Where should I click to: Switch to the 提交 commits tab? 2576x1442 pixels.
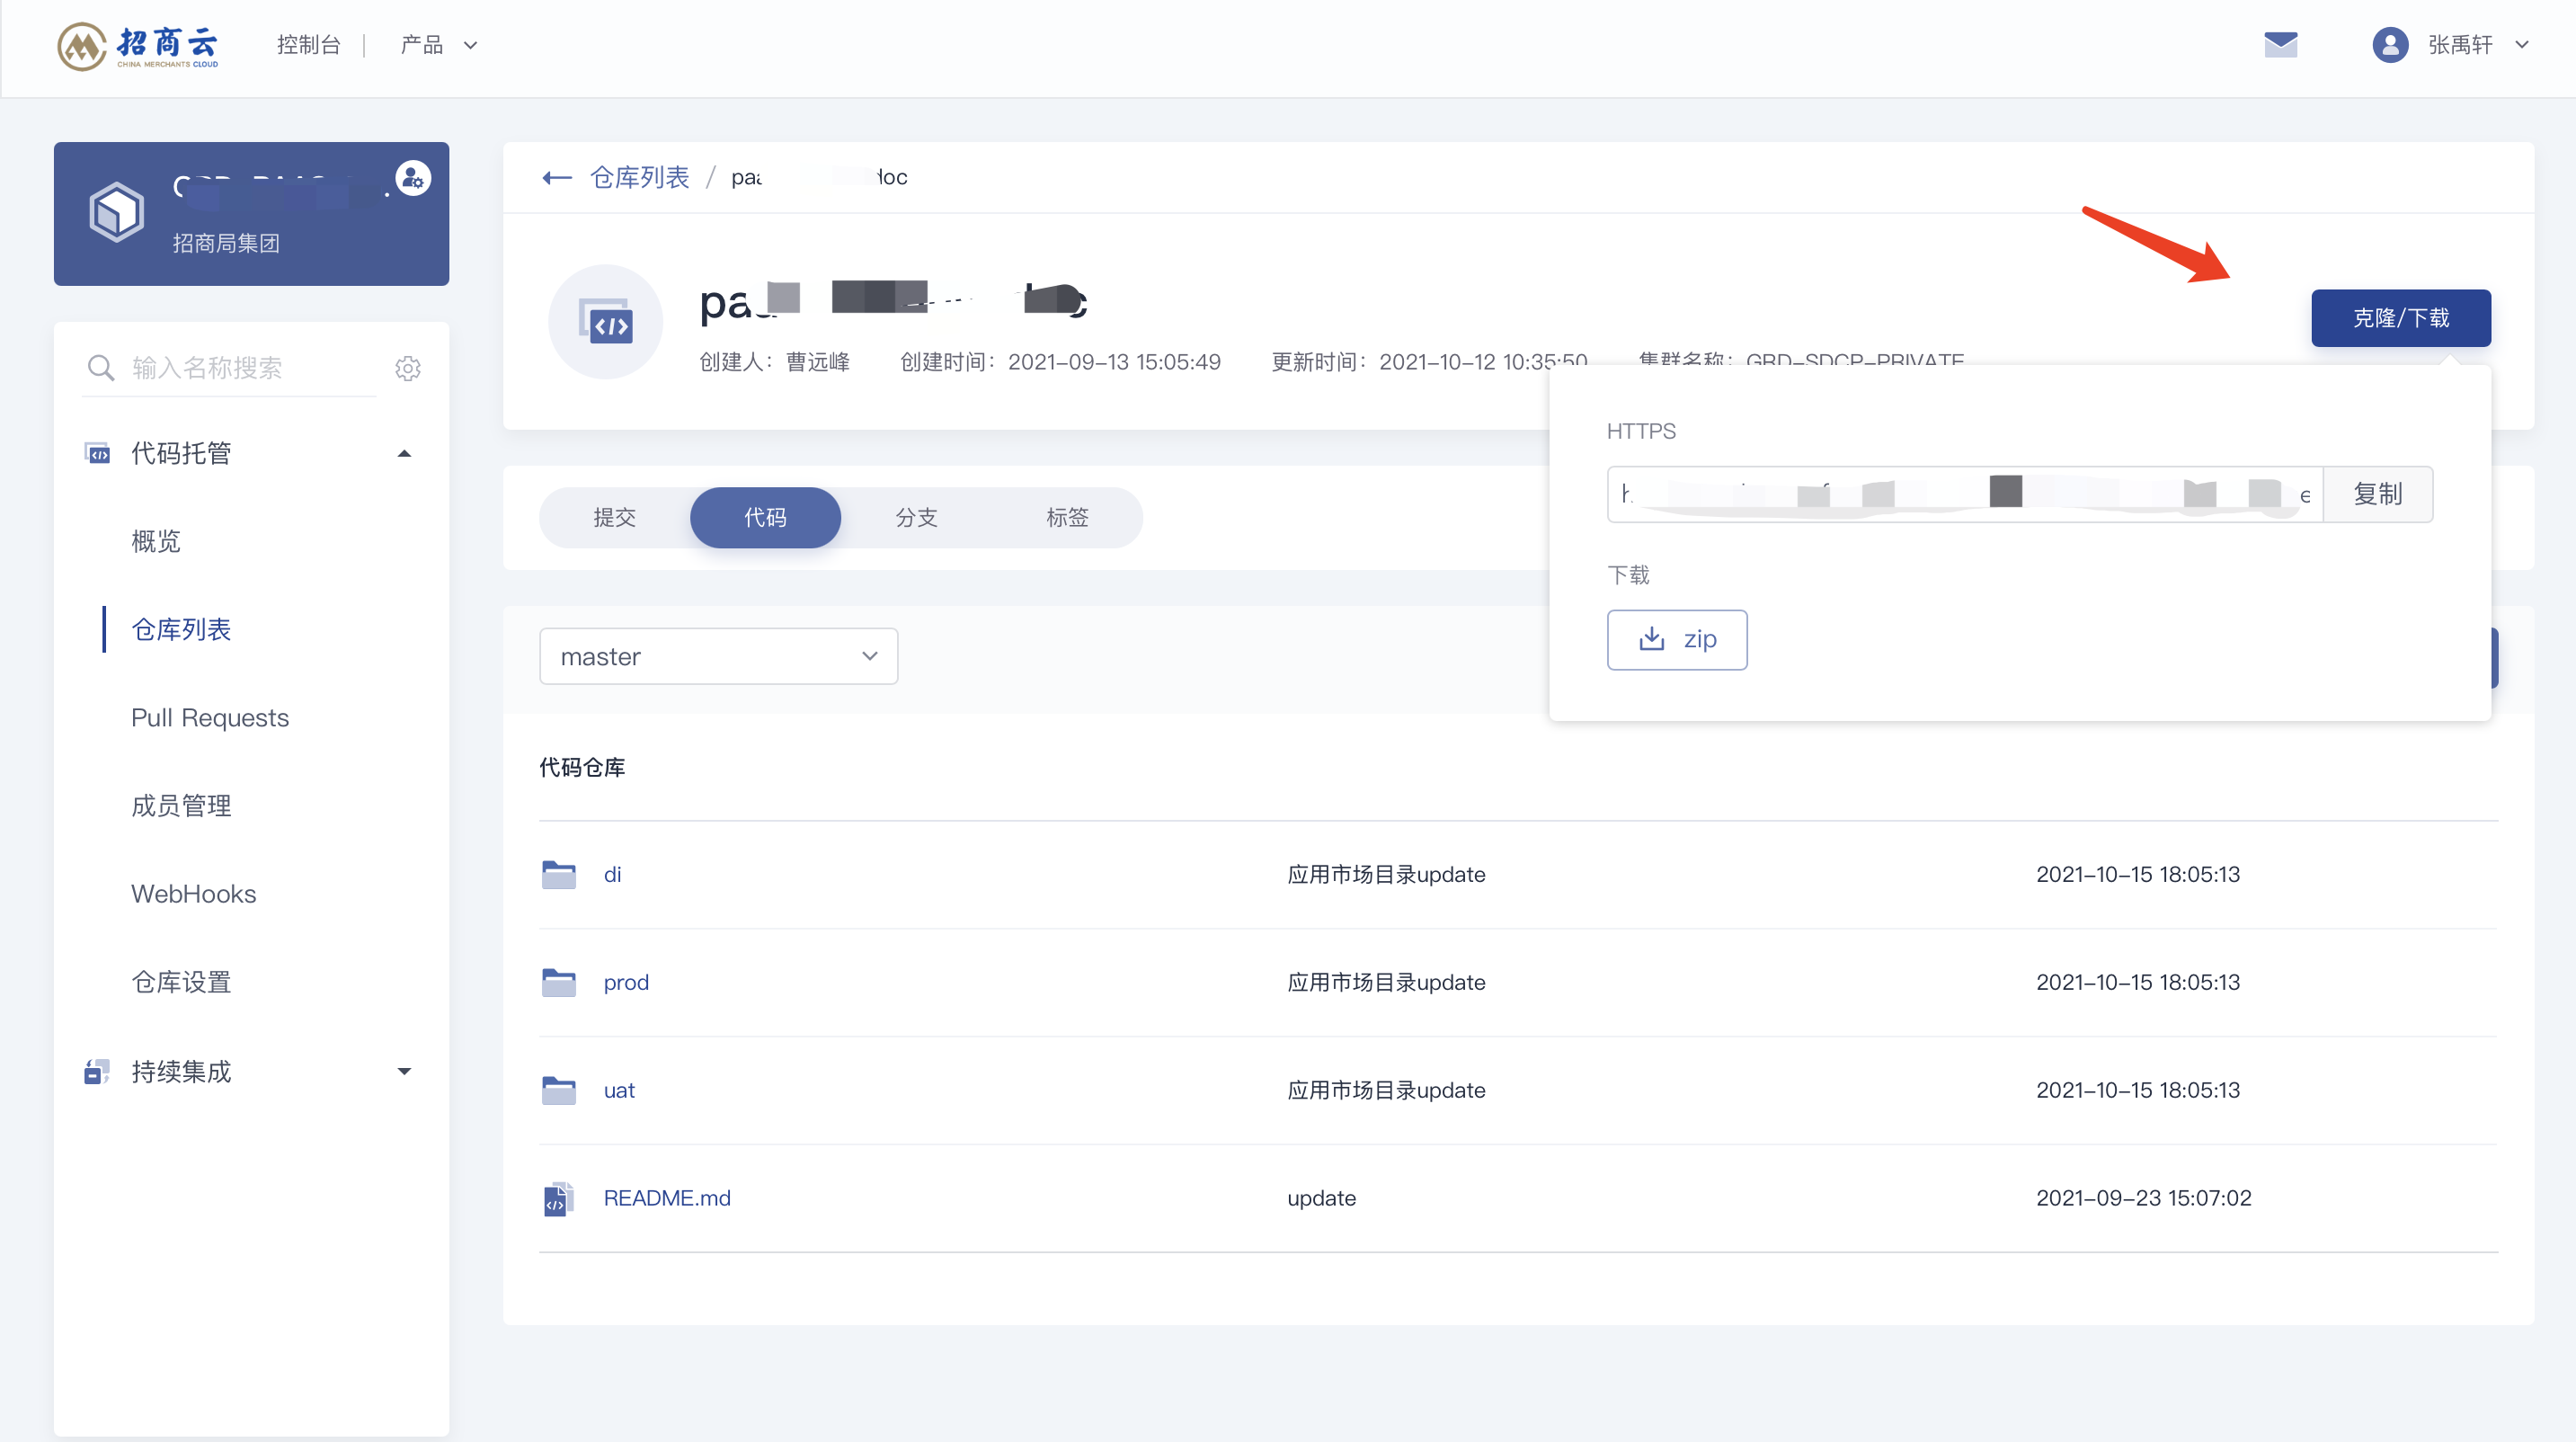tap(615, 518)
